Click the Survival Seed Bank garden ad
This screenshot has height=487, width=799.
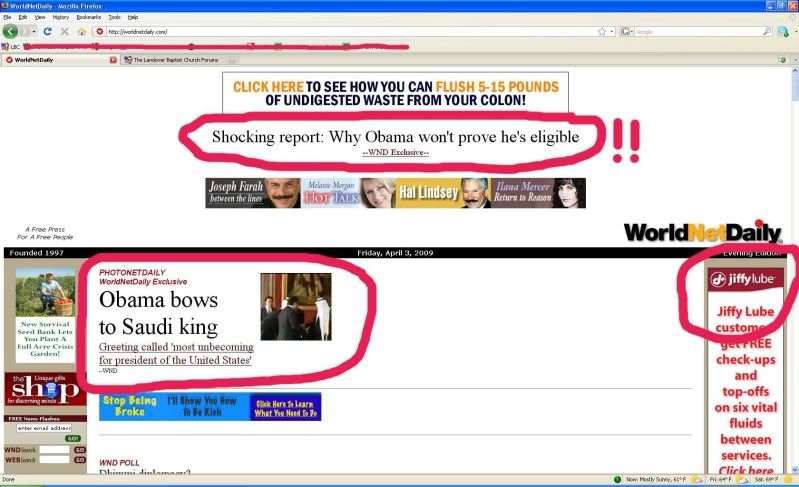45,314
